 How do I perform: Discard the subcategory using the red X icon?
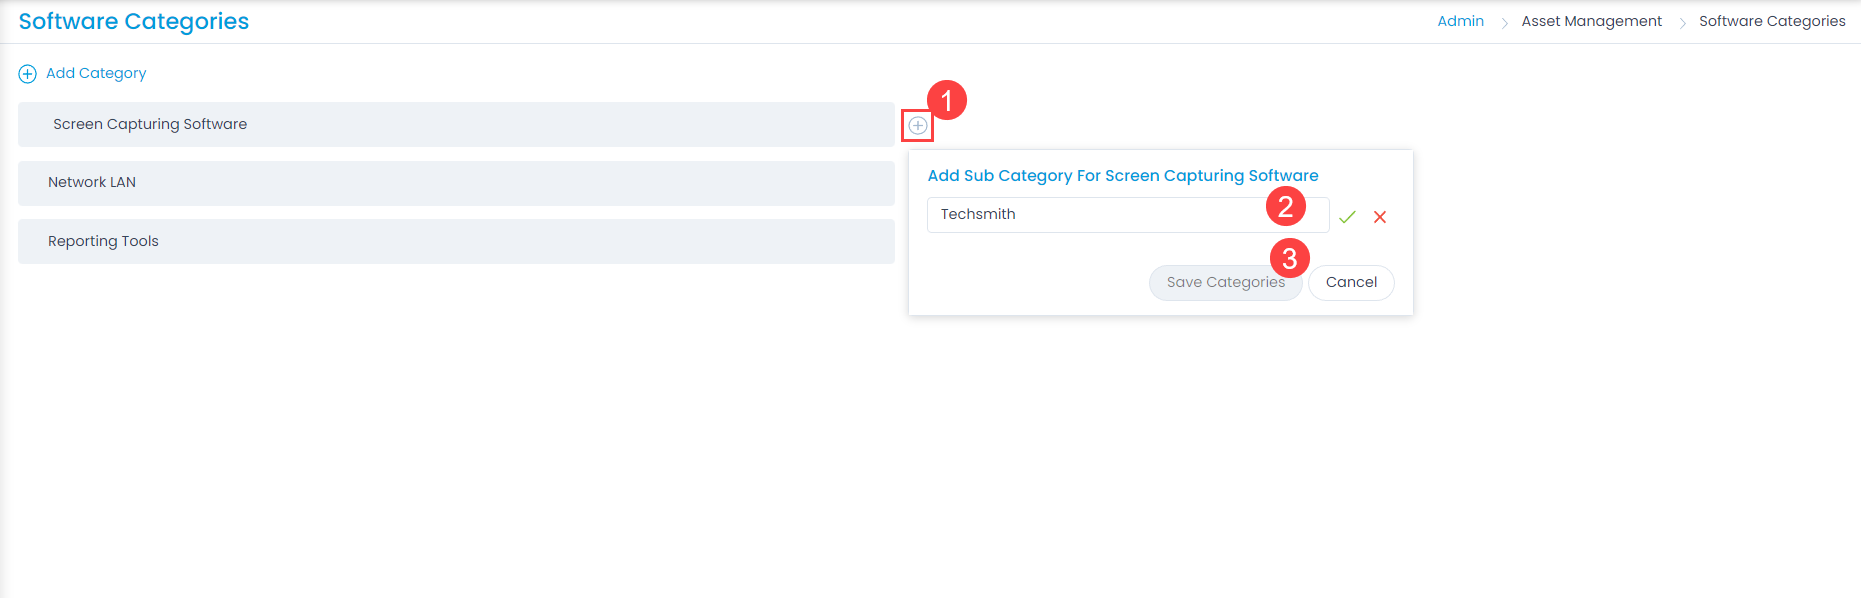click(x=1380, y=216)
